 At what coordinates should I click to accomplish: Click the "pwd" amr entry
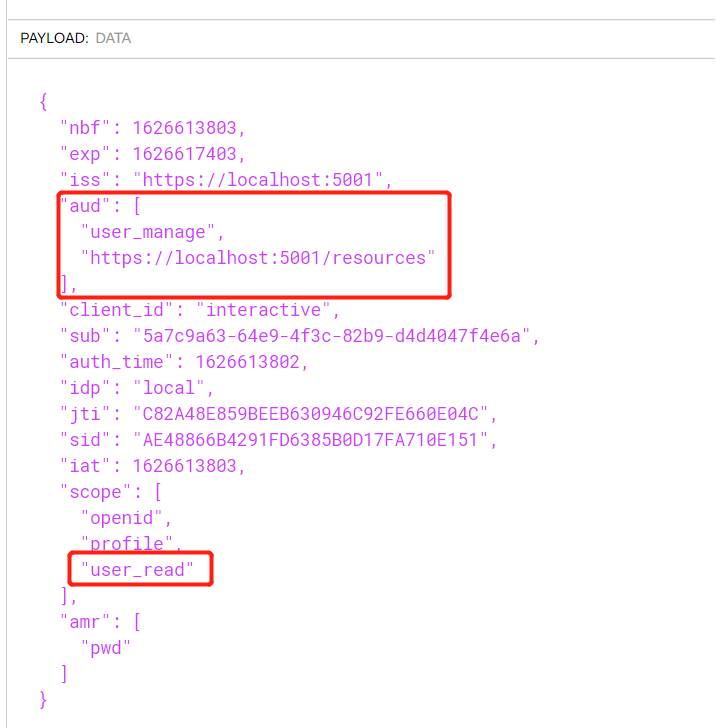105,648
